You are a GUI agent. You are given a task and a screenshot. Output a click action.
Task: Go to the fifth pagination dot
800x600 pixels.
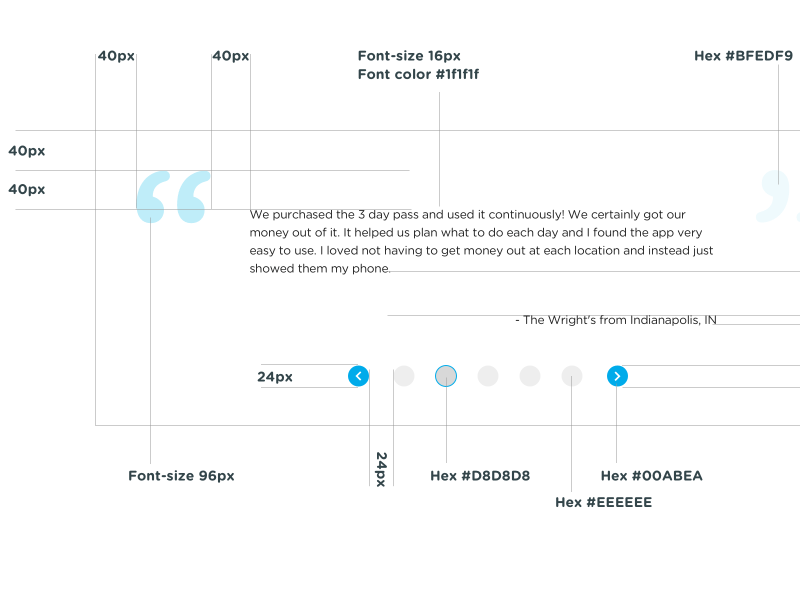tap(572, 376)
